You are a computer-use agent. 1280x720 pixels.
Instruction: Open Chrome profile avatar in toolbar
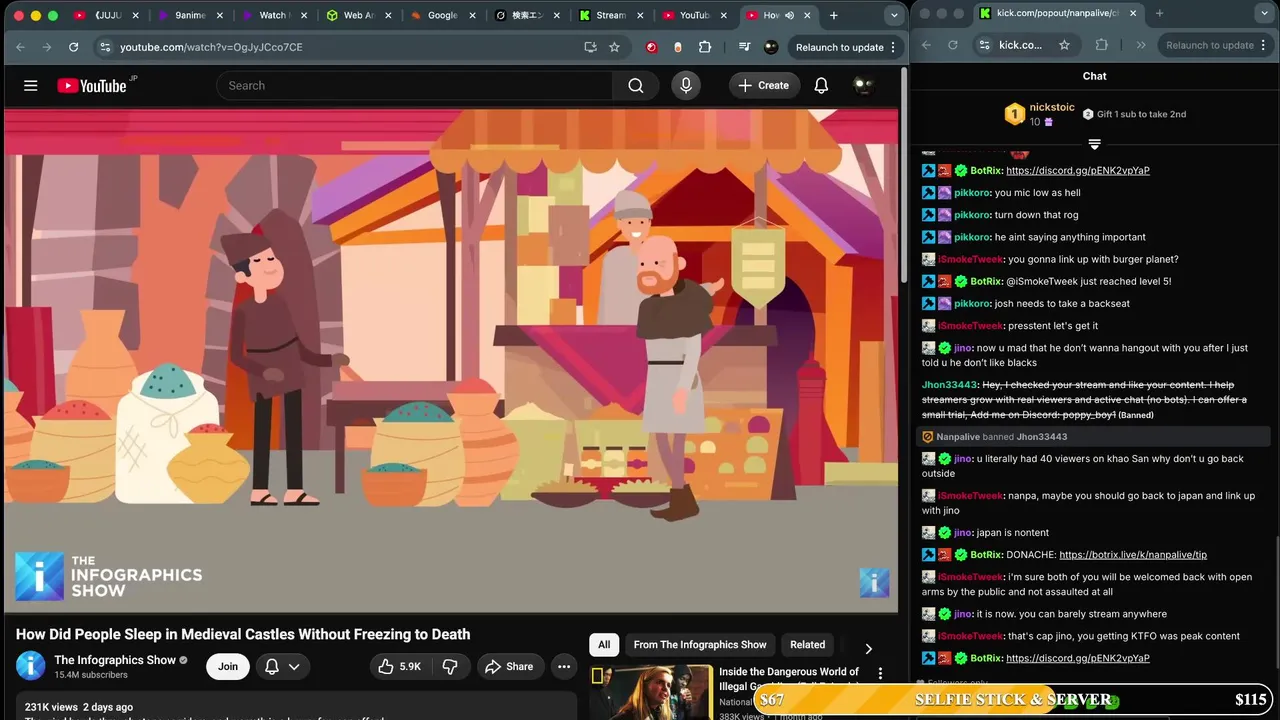pyautogui.click(x=771, y=47)
